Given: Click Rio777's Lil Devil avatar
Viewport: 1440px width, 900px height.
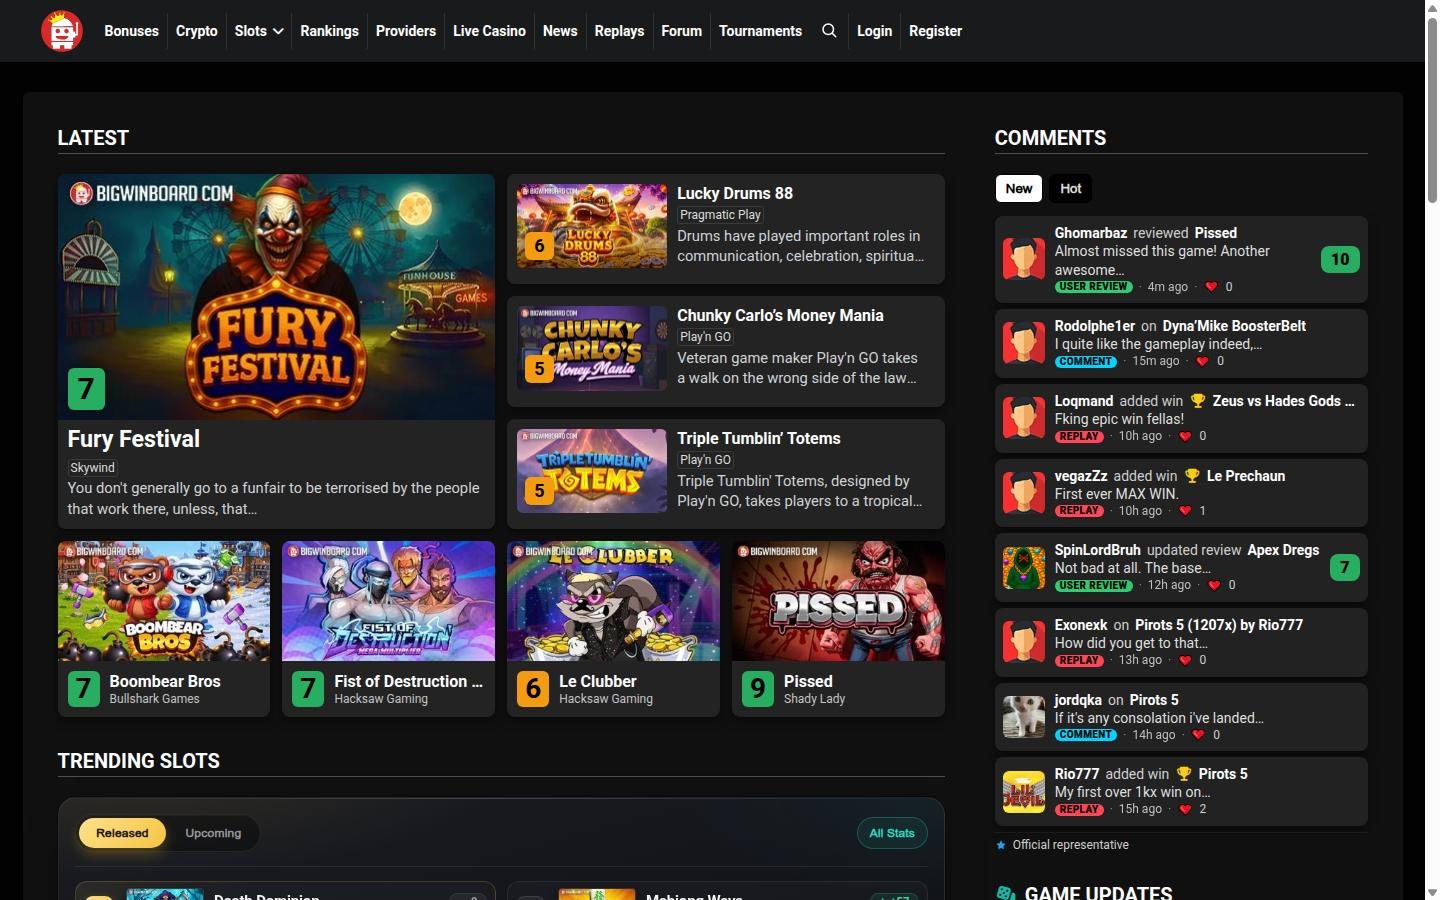Looking at the screenshot, I should point(1024,791).
